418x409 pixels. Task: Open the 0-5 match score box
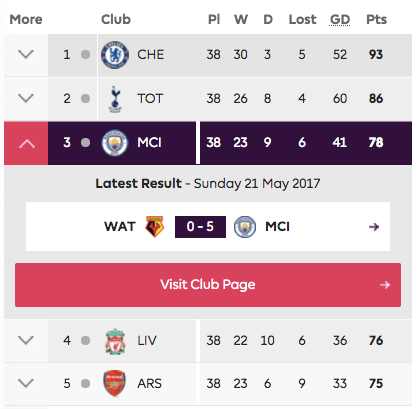click(x=200, y=227)
